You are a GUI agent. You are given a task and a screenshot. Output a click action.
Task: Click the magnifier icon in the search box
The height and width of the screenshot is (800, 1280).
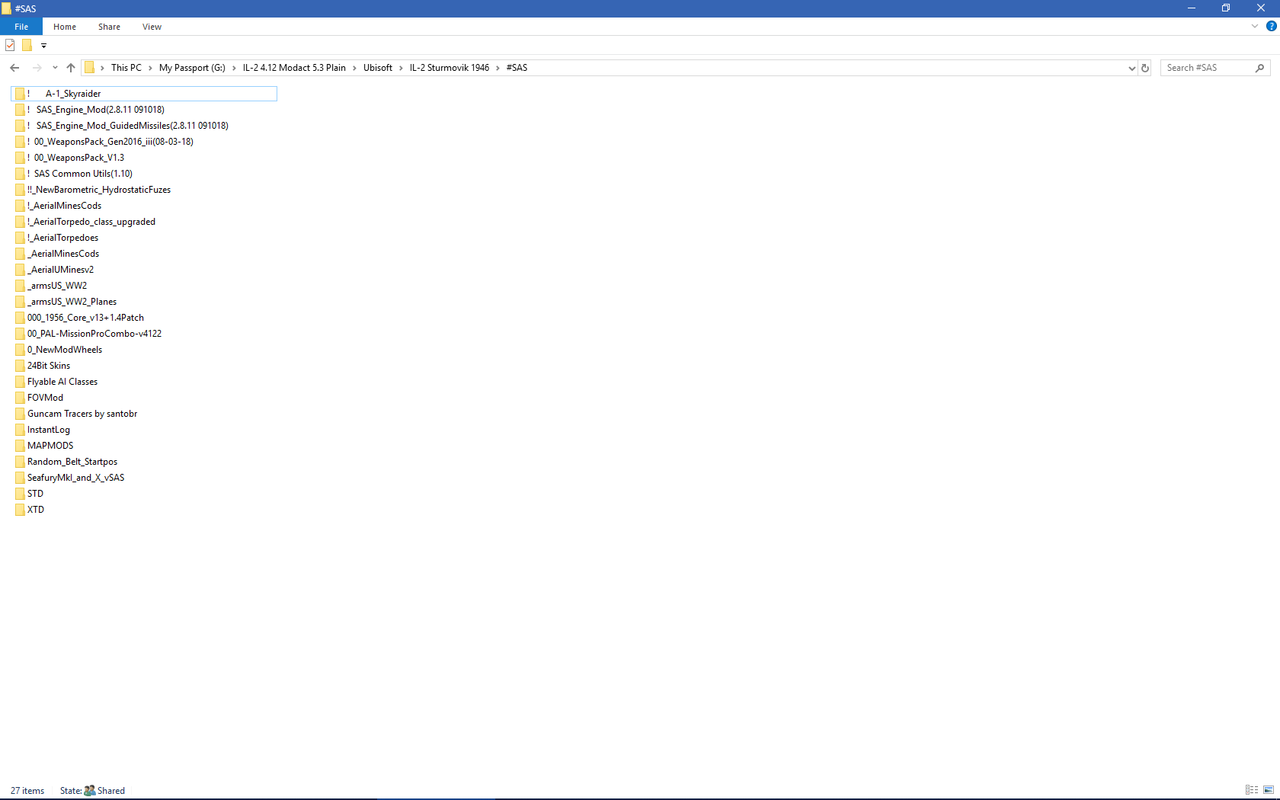[x=1260, y=67]
